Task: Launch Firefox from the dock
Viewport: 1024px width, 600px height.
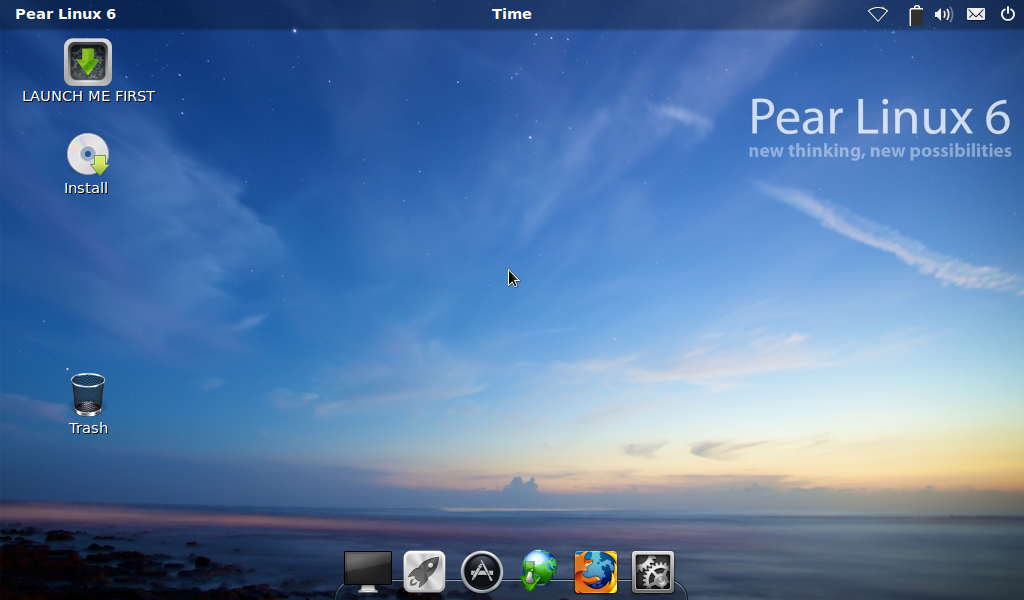Action: pos(596,572)
